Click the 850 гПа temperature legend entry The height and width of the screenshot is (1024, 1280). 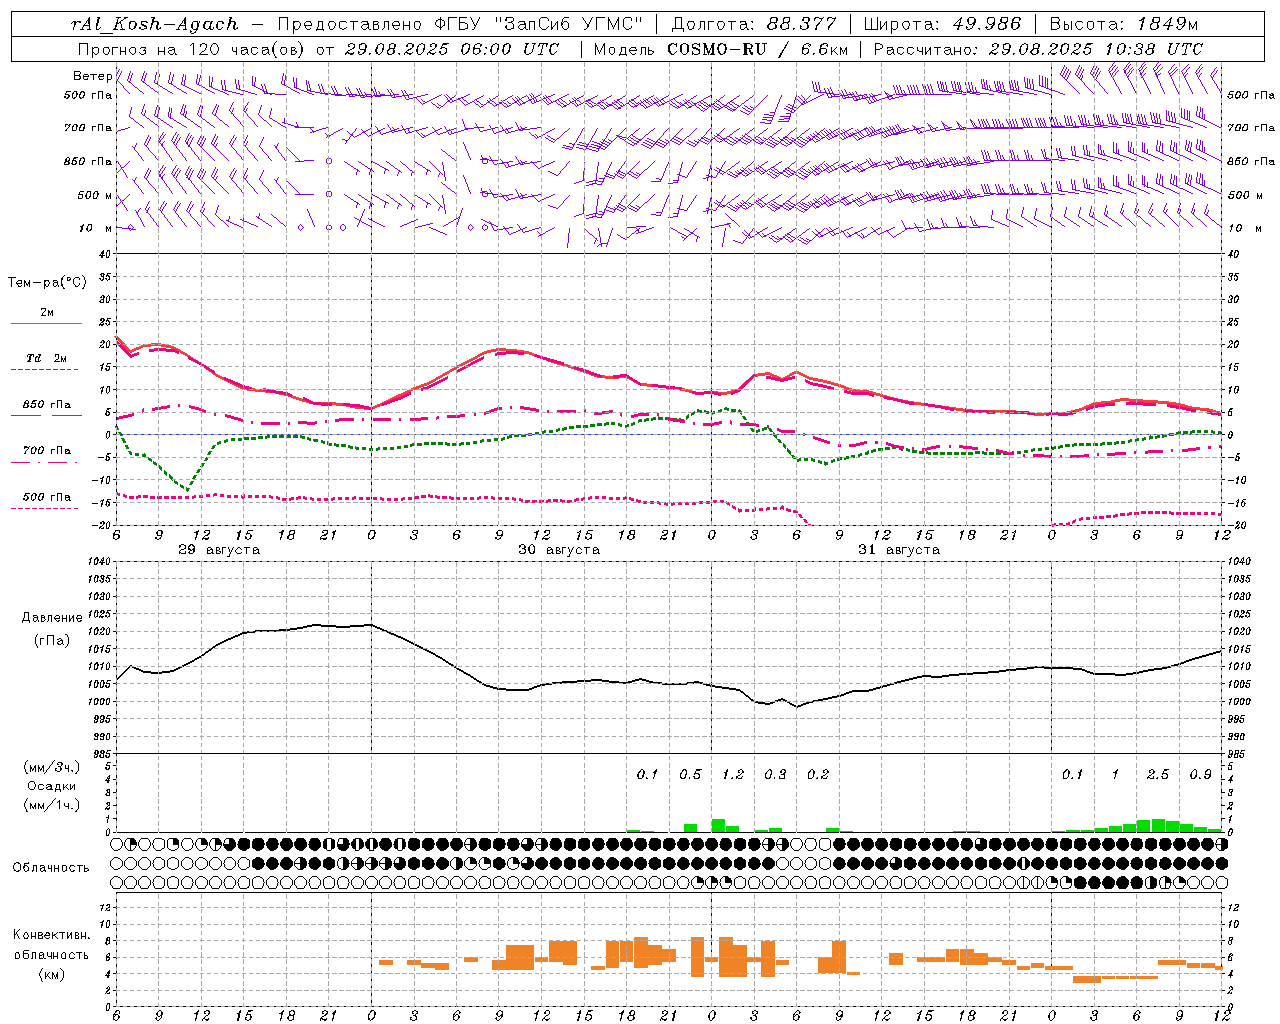47,405
